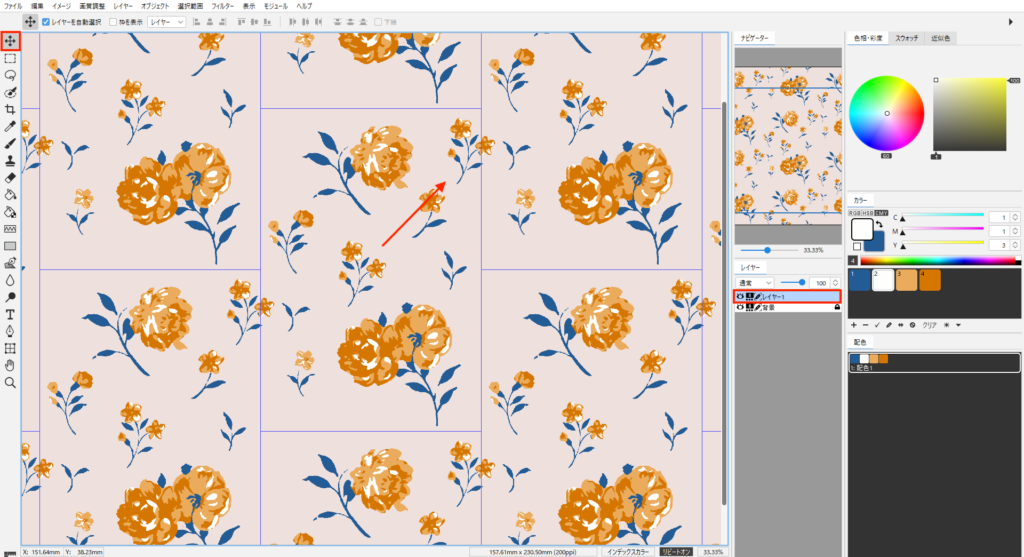Viewport: 1024px width, 557px height.
Task: Click the hue color wheel
Action: (886, 114)
